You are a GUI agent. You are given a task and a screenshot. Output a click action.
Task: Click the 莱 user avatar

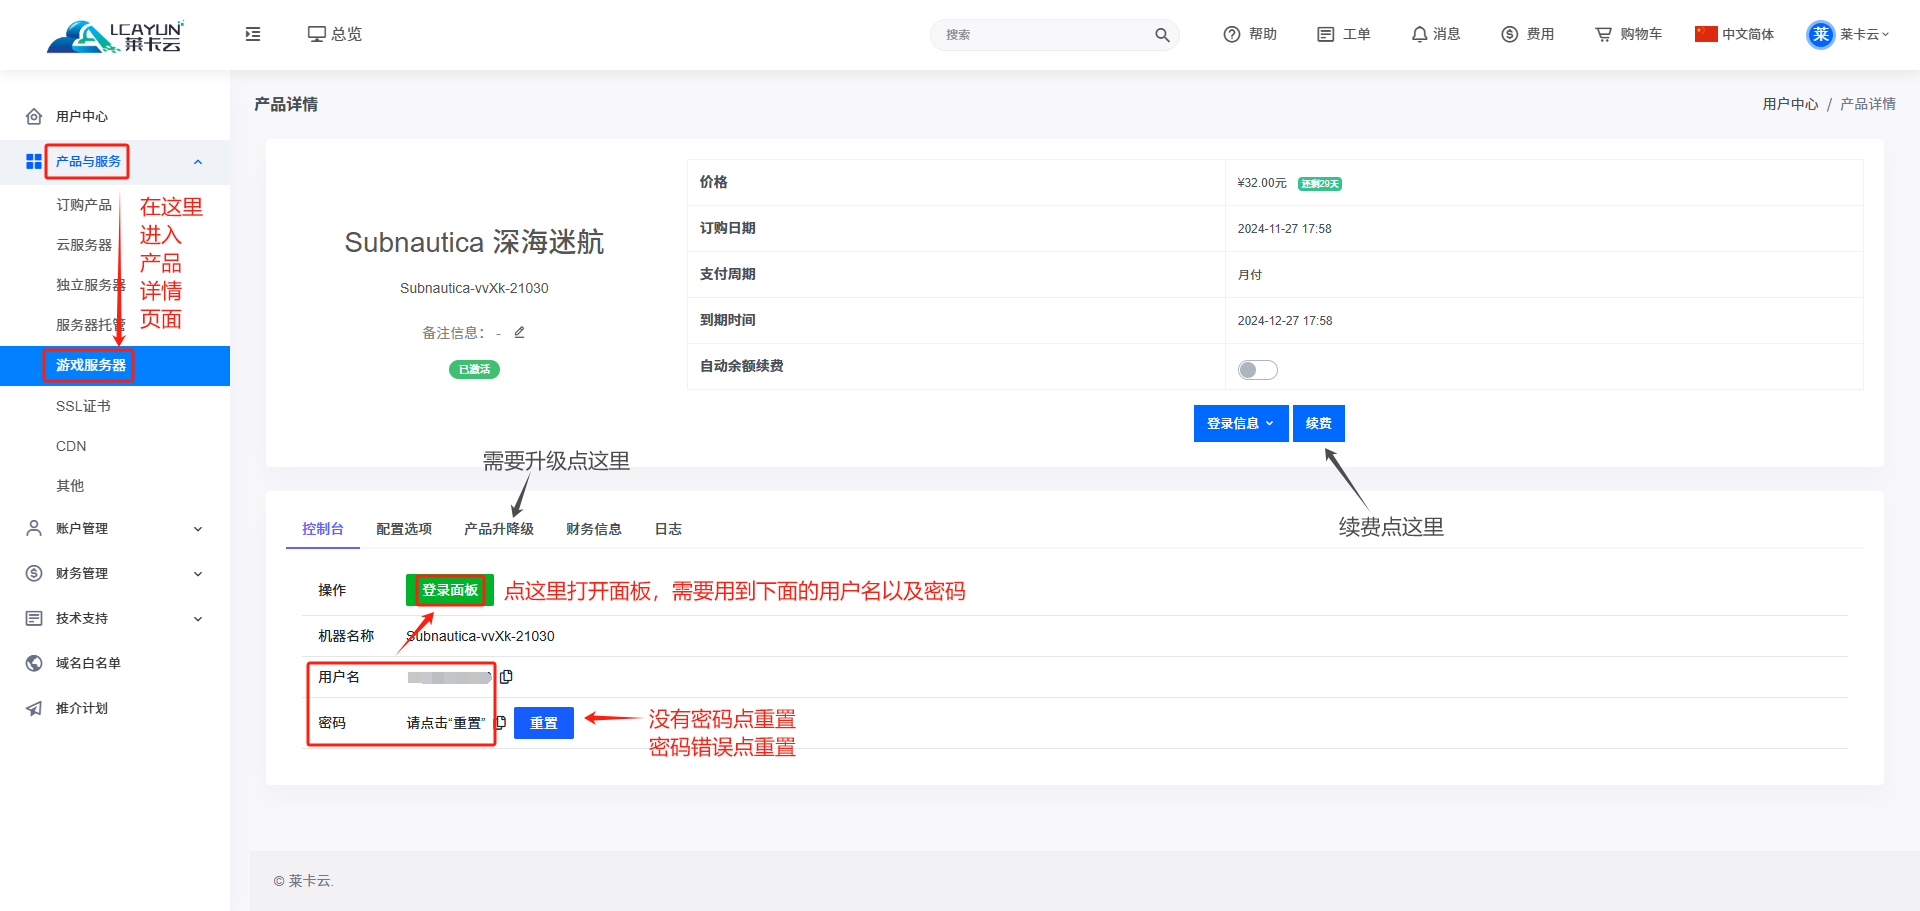click(1821, 34)
